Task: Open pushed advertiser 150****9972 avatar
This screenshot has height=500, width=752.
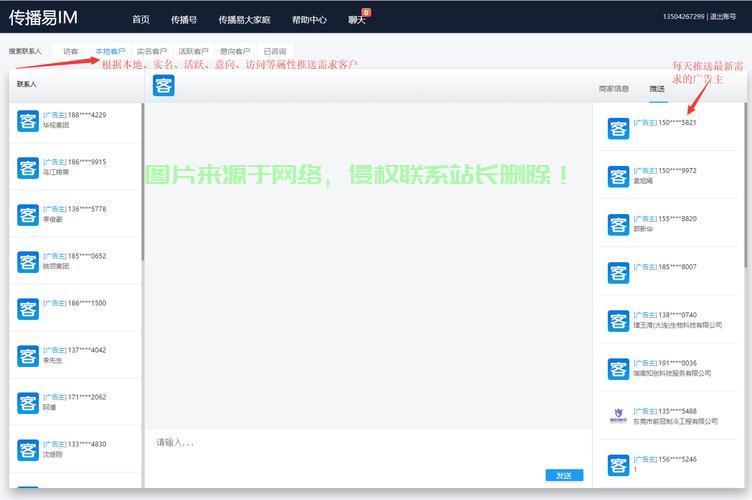Action: tap(618, 176)
